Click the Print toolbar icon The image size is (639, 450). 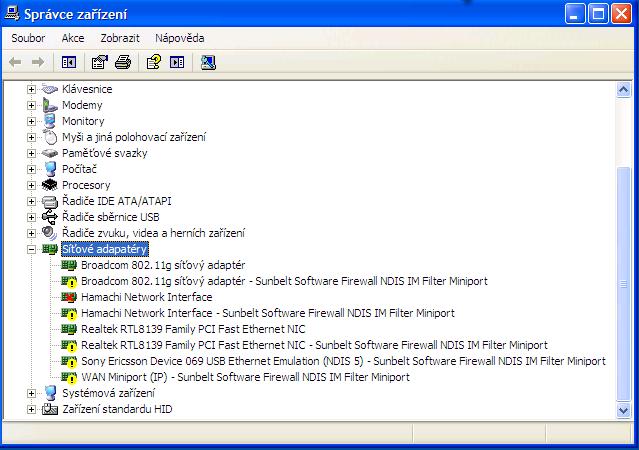tap(123, 62)
